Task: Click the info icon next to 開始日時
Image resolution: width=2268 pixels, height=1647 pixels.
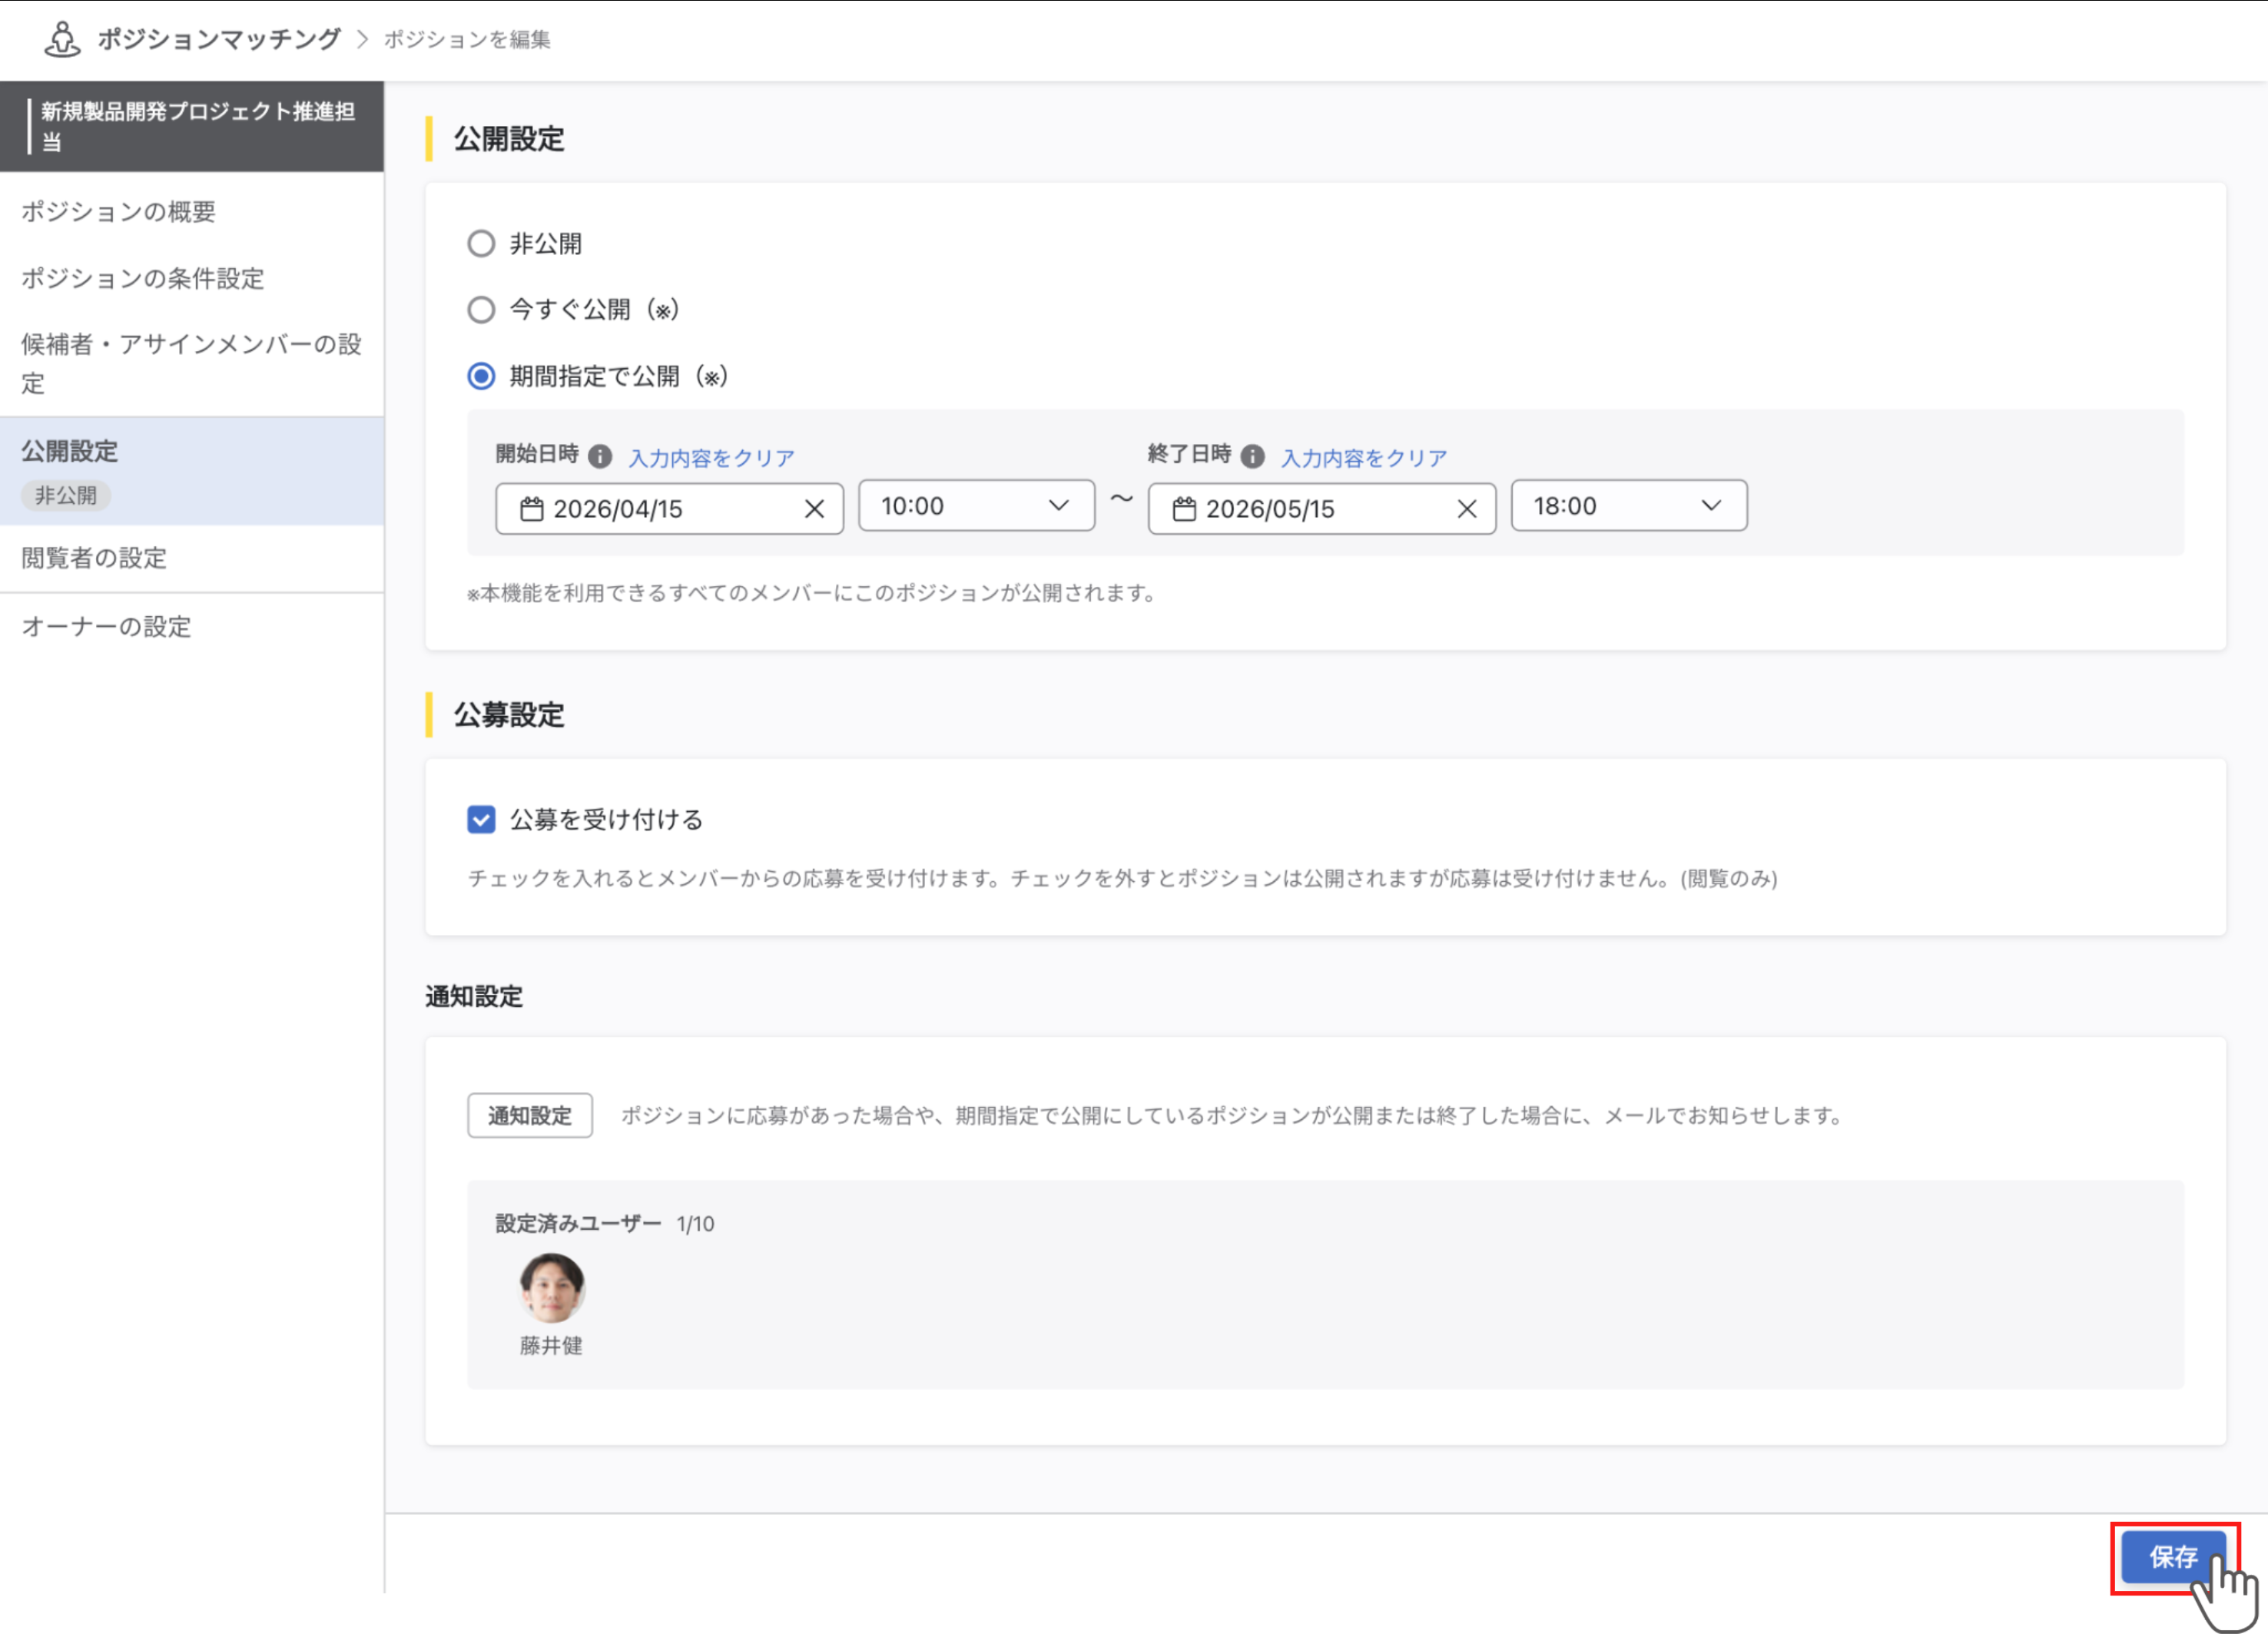Action: [600, 455]
